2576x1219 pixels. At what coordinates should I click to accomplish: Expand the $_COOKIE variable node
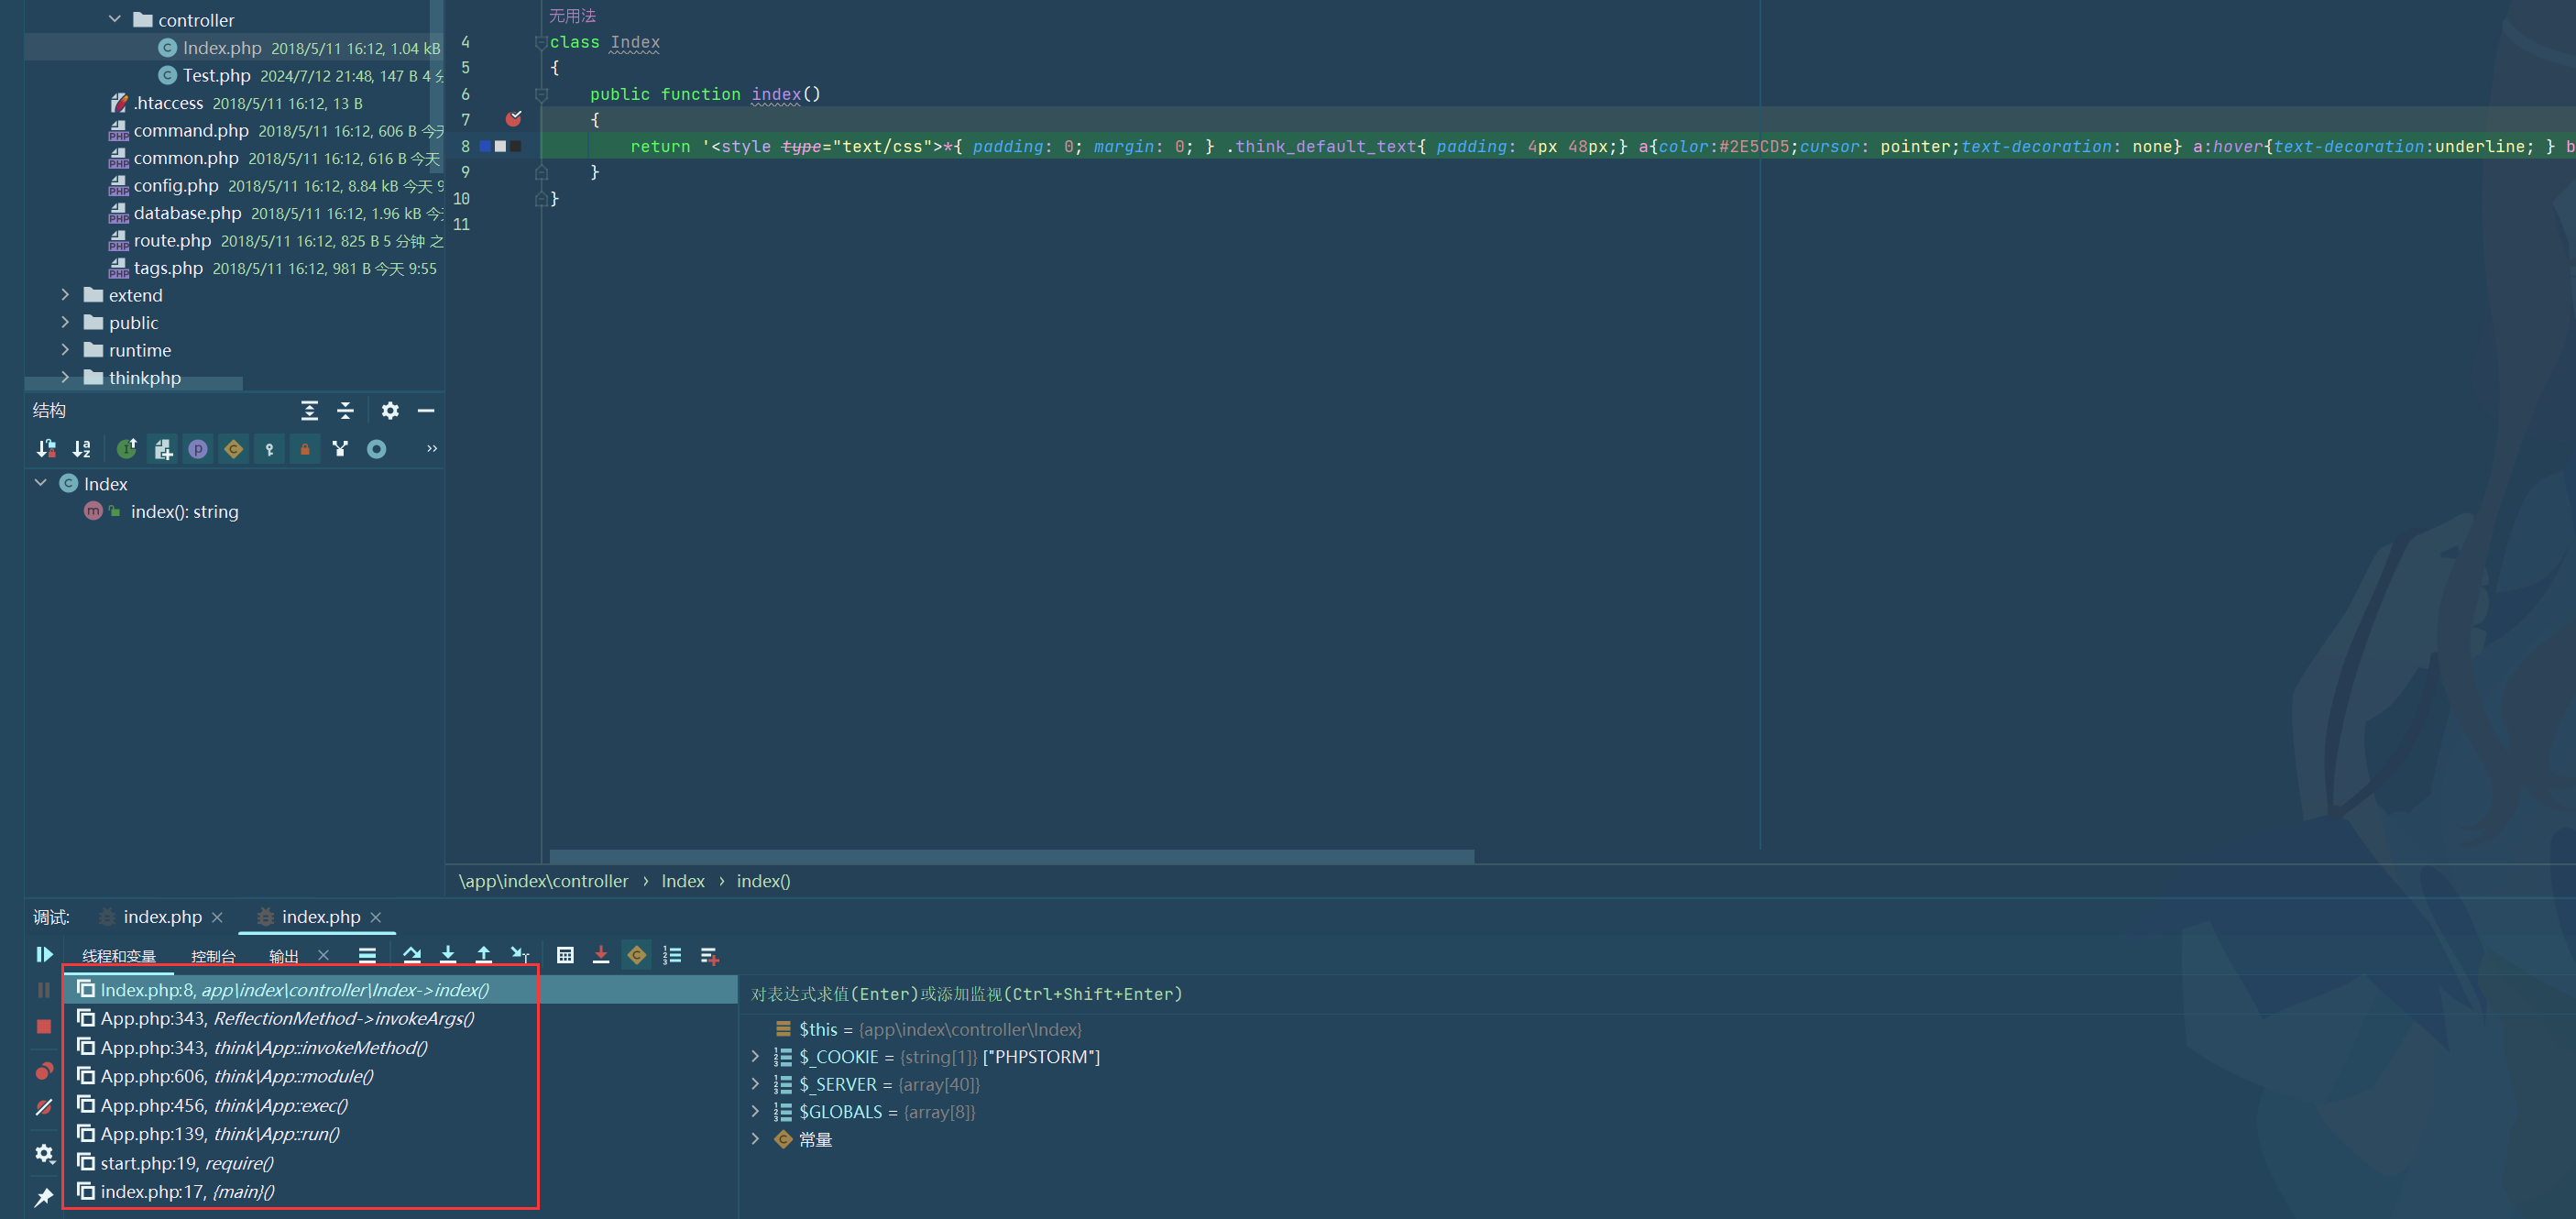click(x=756, y=1056)
